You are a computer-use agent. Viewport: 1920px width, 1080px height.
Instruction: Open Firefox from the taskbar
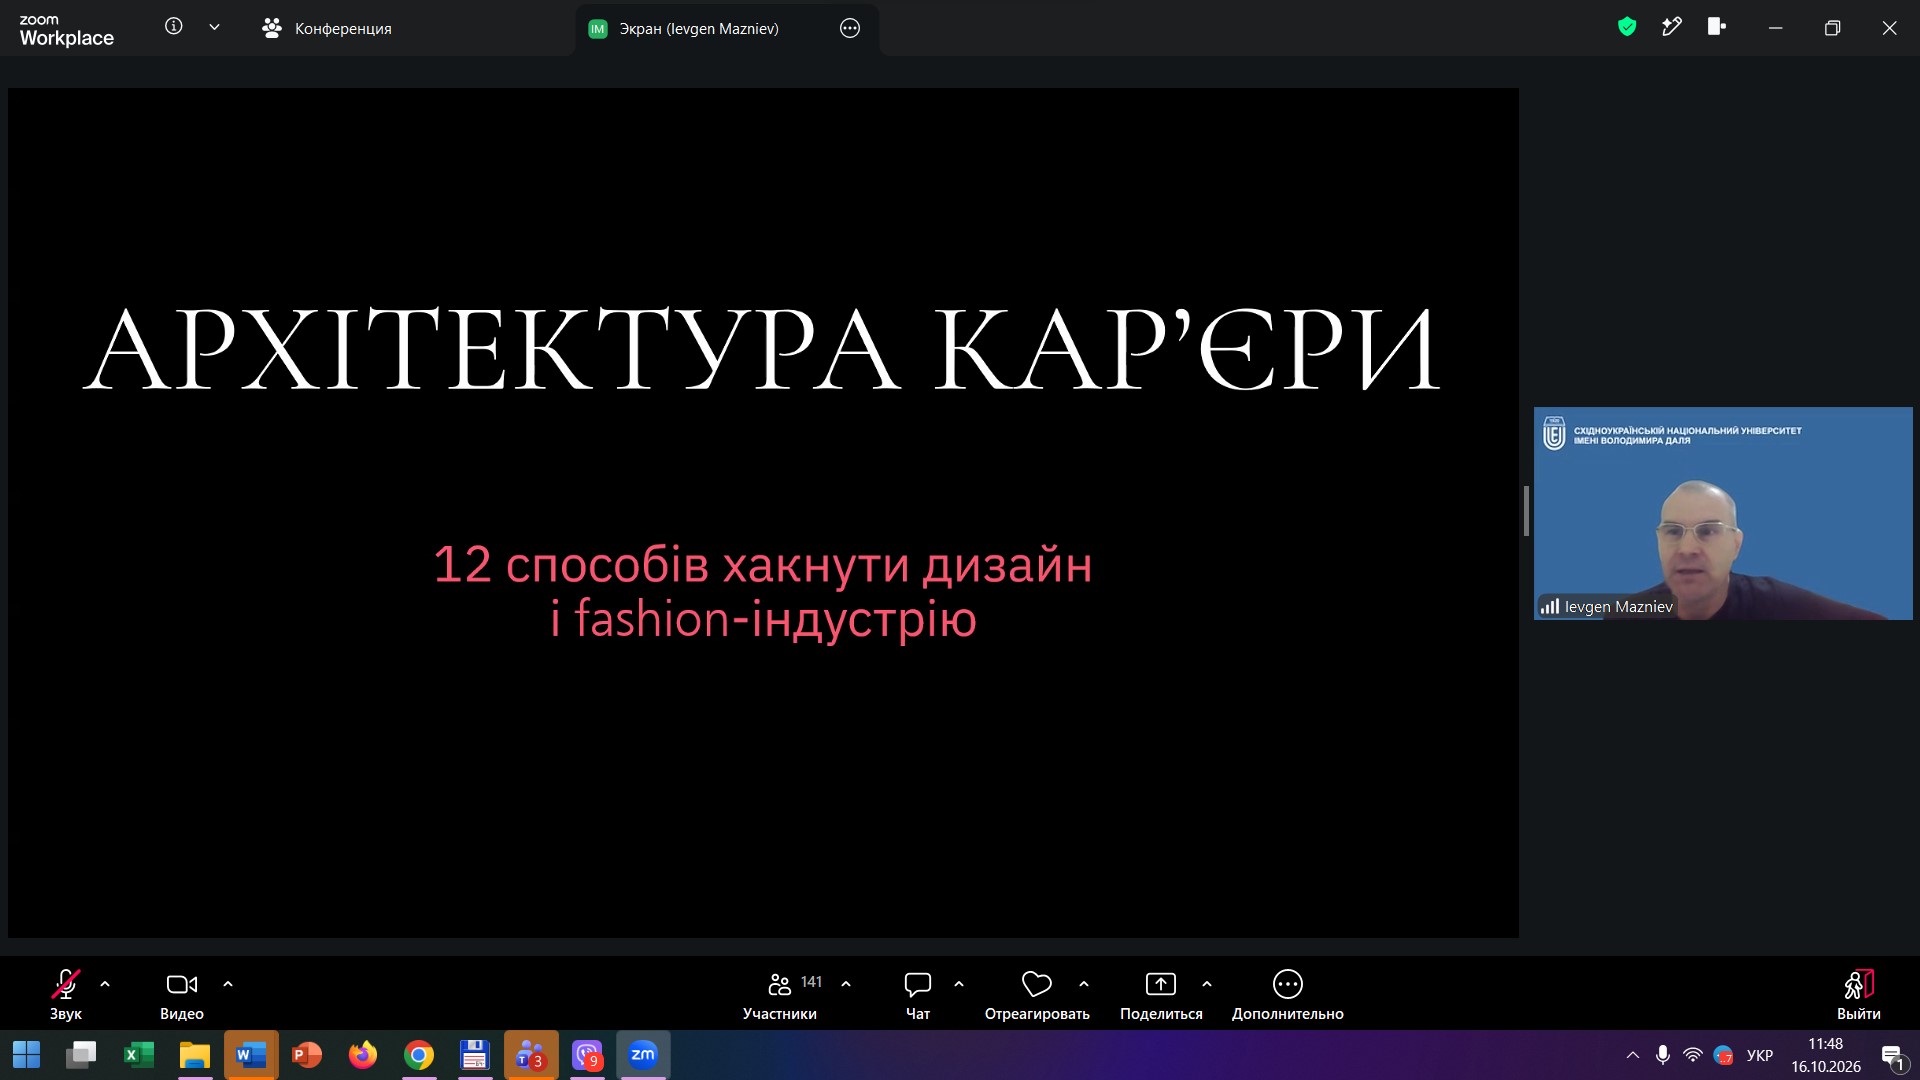click(363, 1055)
